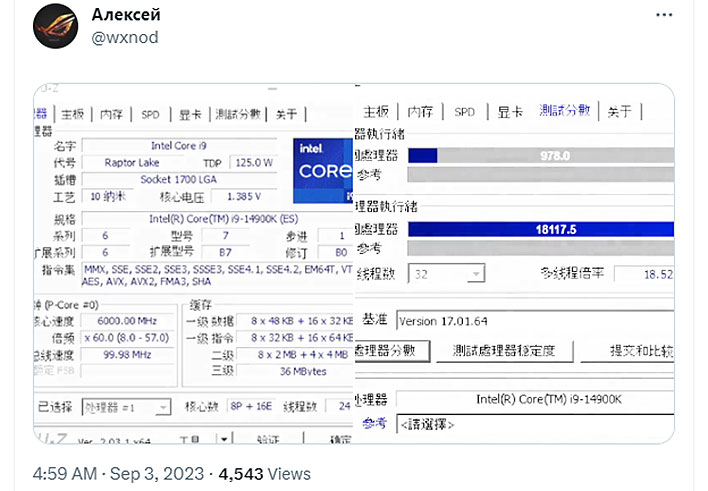Click the 规格 field i9-14900K (ES)
The height and width of the screenshot is (491, 708).
(x=218, y=219)
